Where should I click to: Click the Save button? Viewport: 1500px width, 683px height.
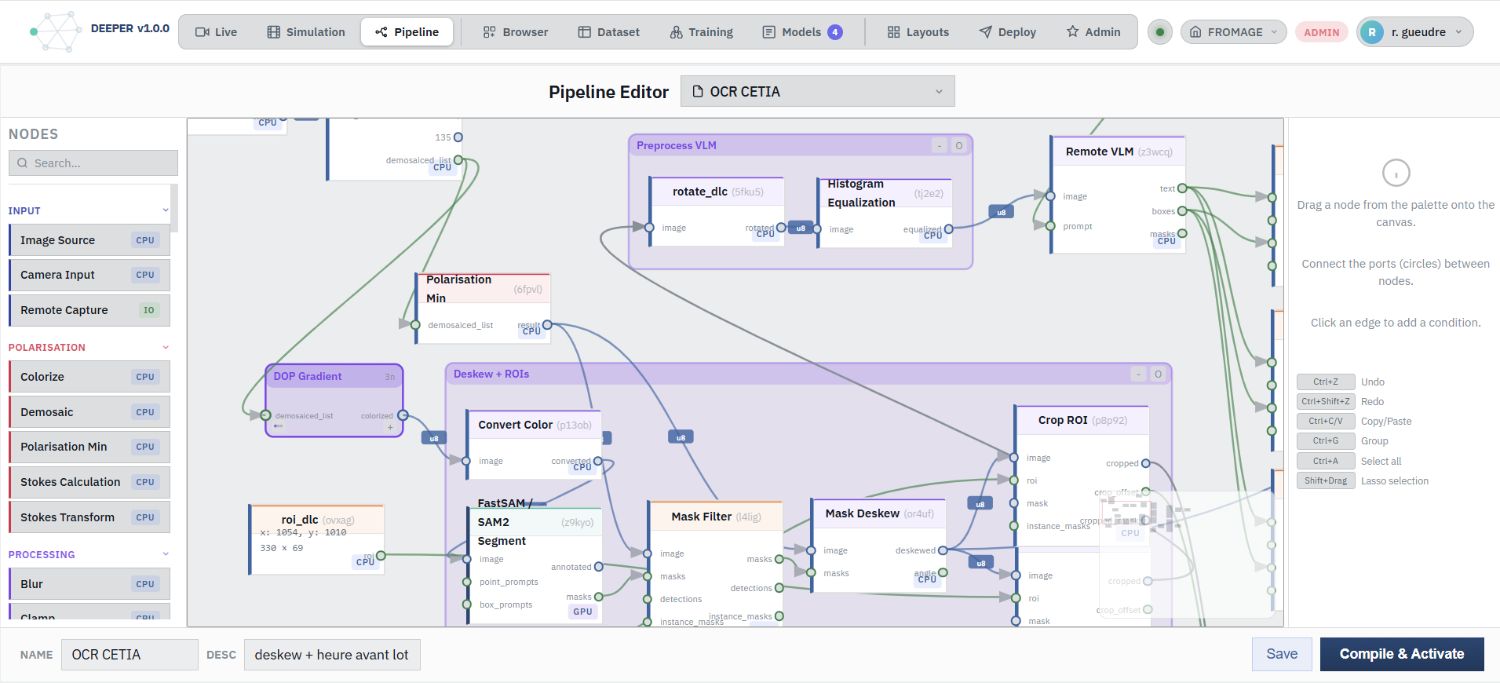pyautogui.click(x=1281, y=654)
